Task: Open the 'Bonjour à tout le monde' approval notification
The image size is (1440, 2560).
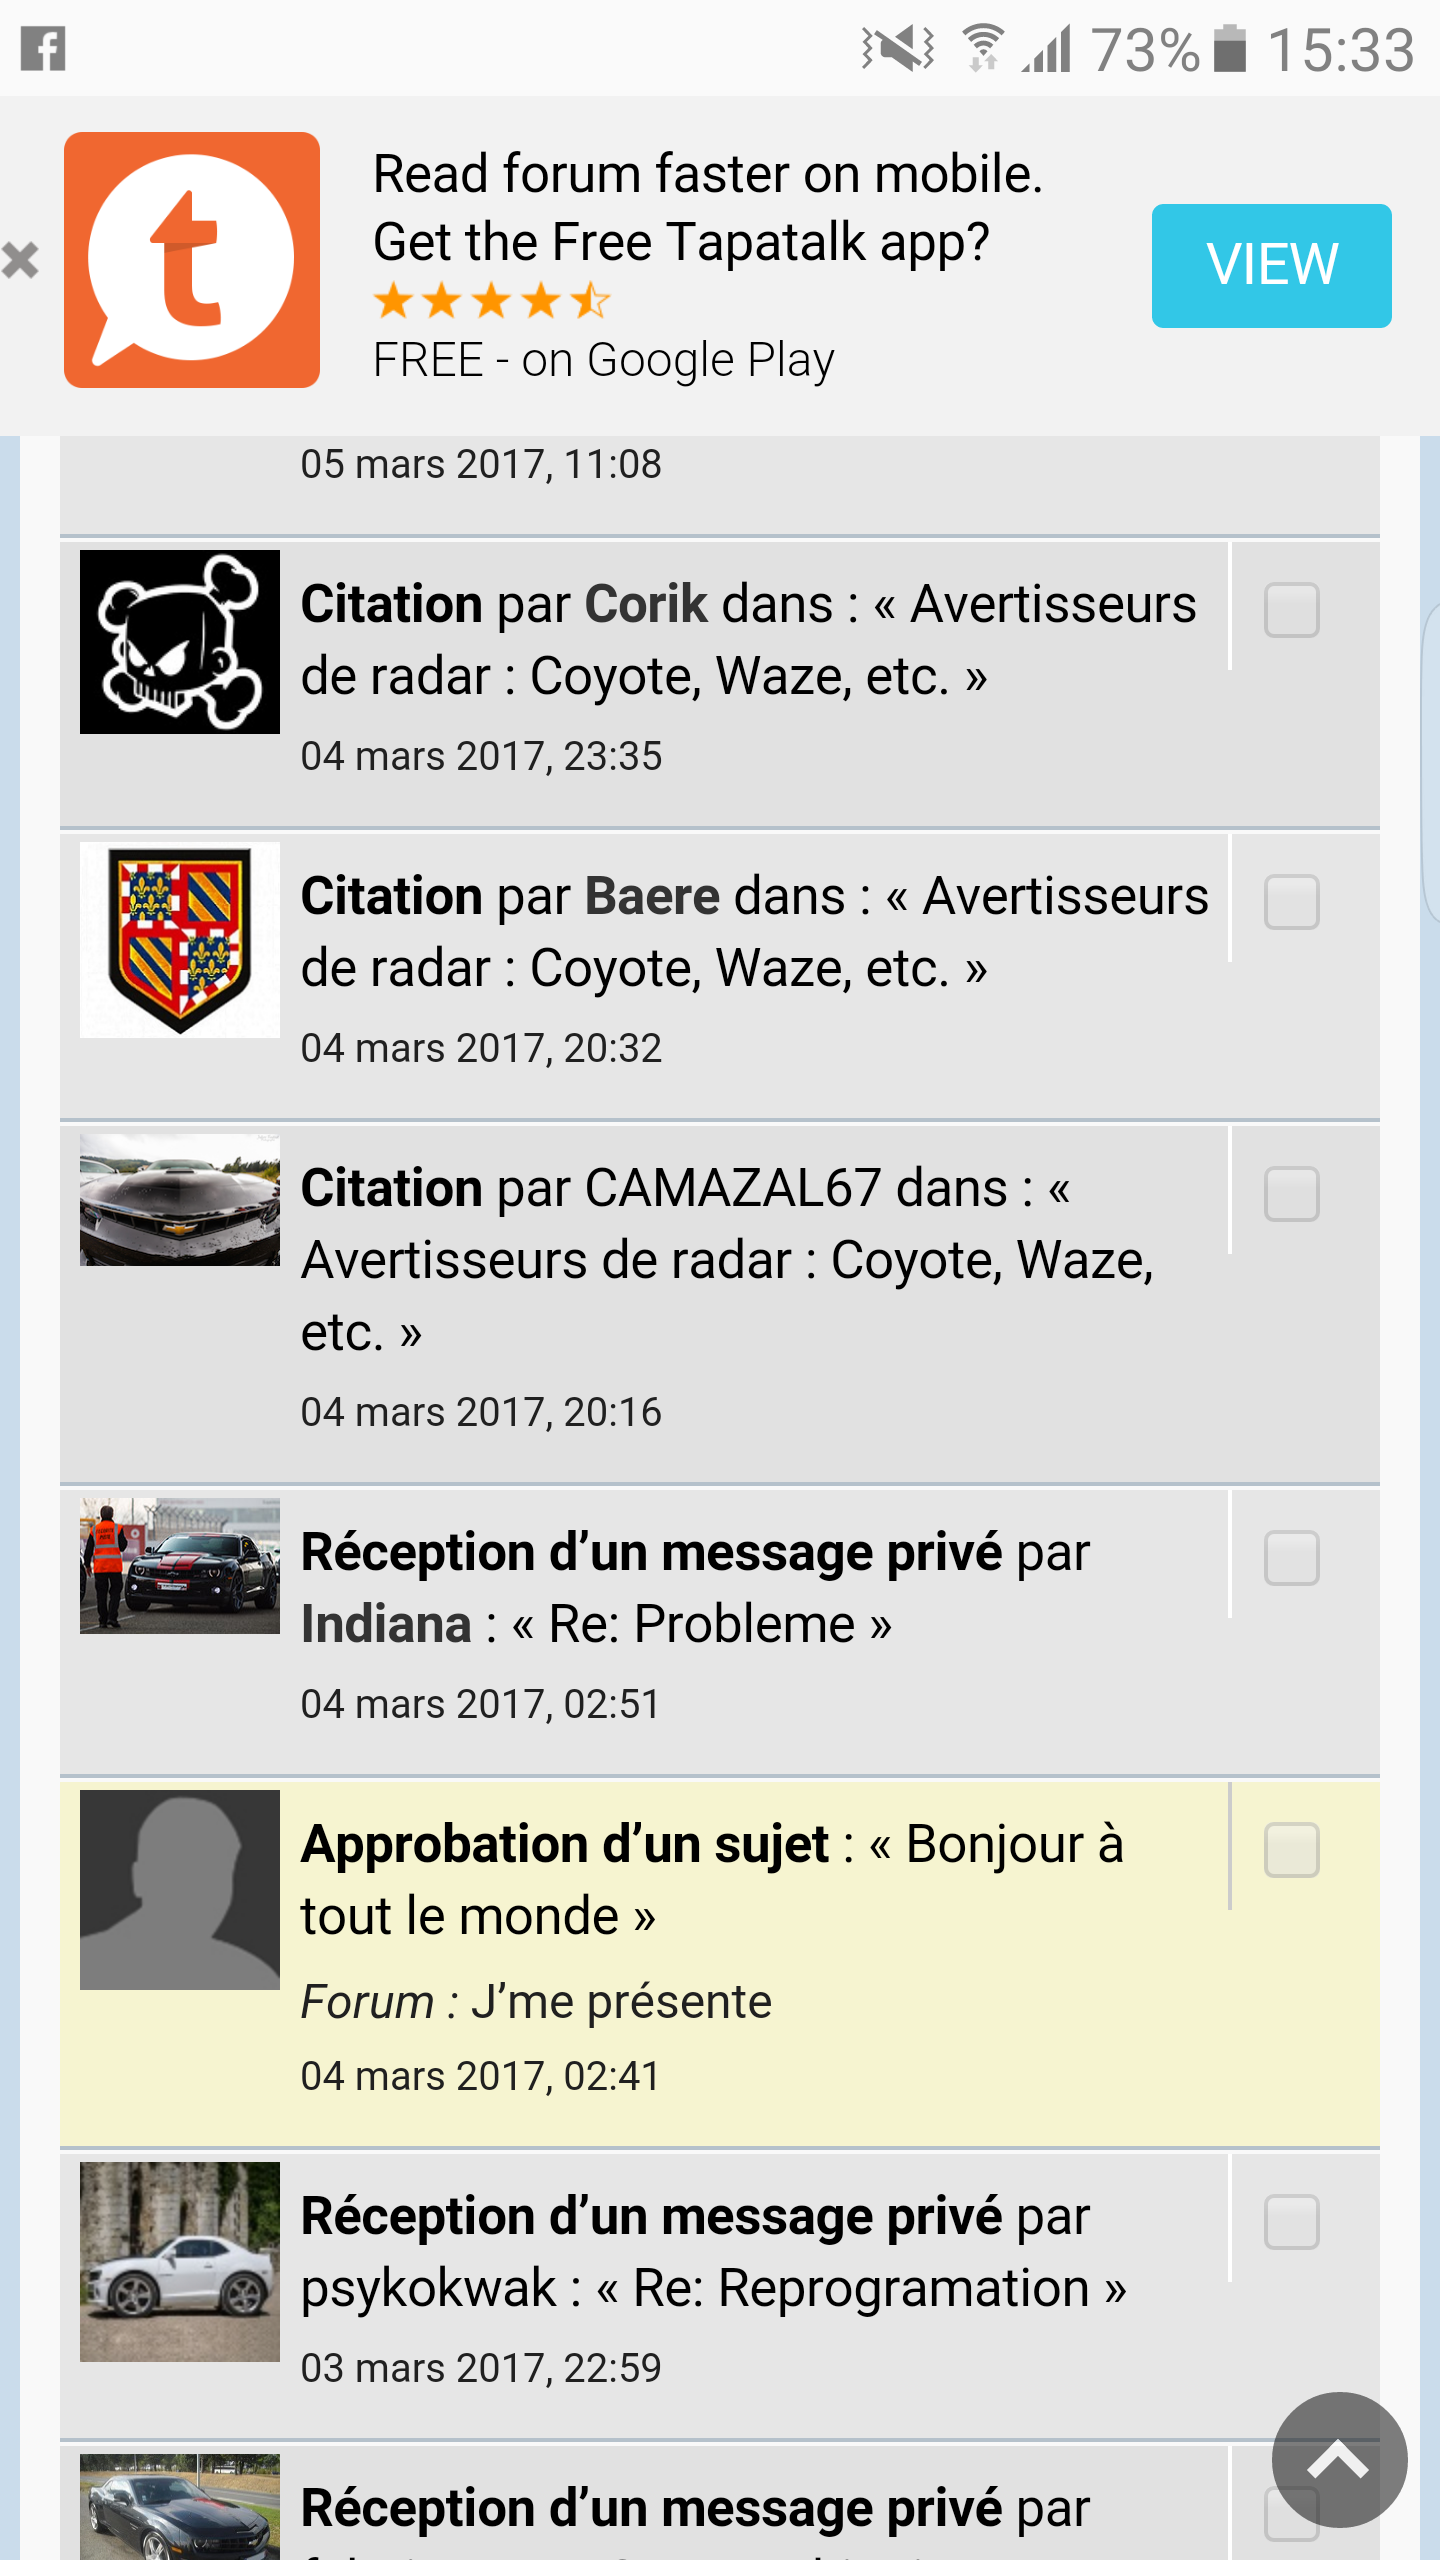Action: click(x=712, y=1880)
